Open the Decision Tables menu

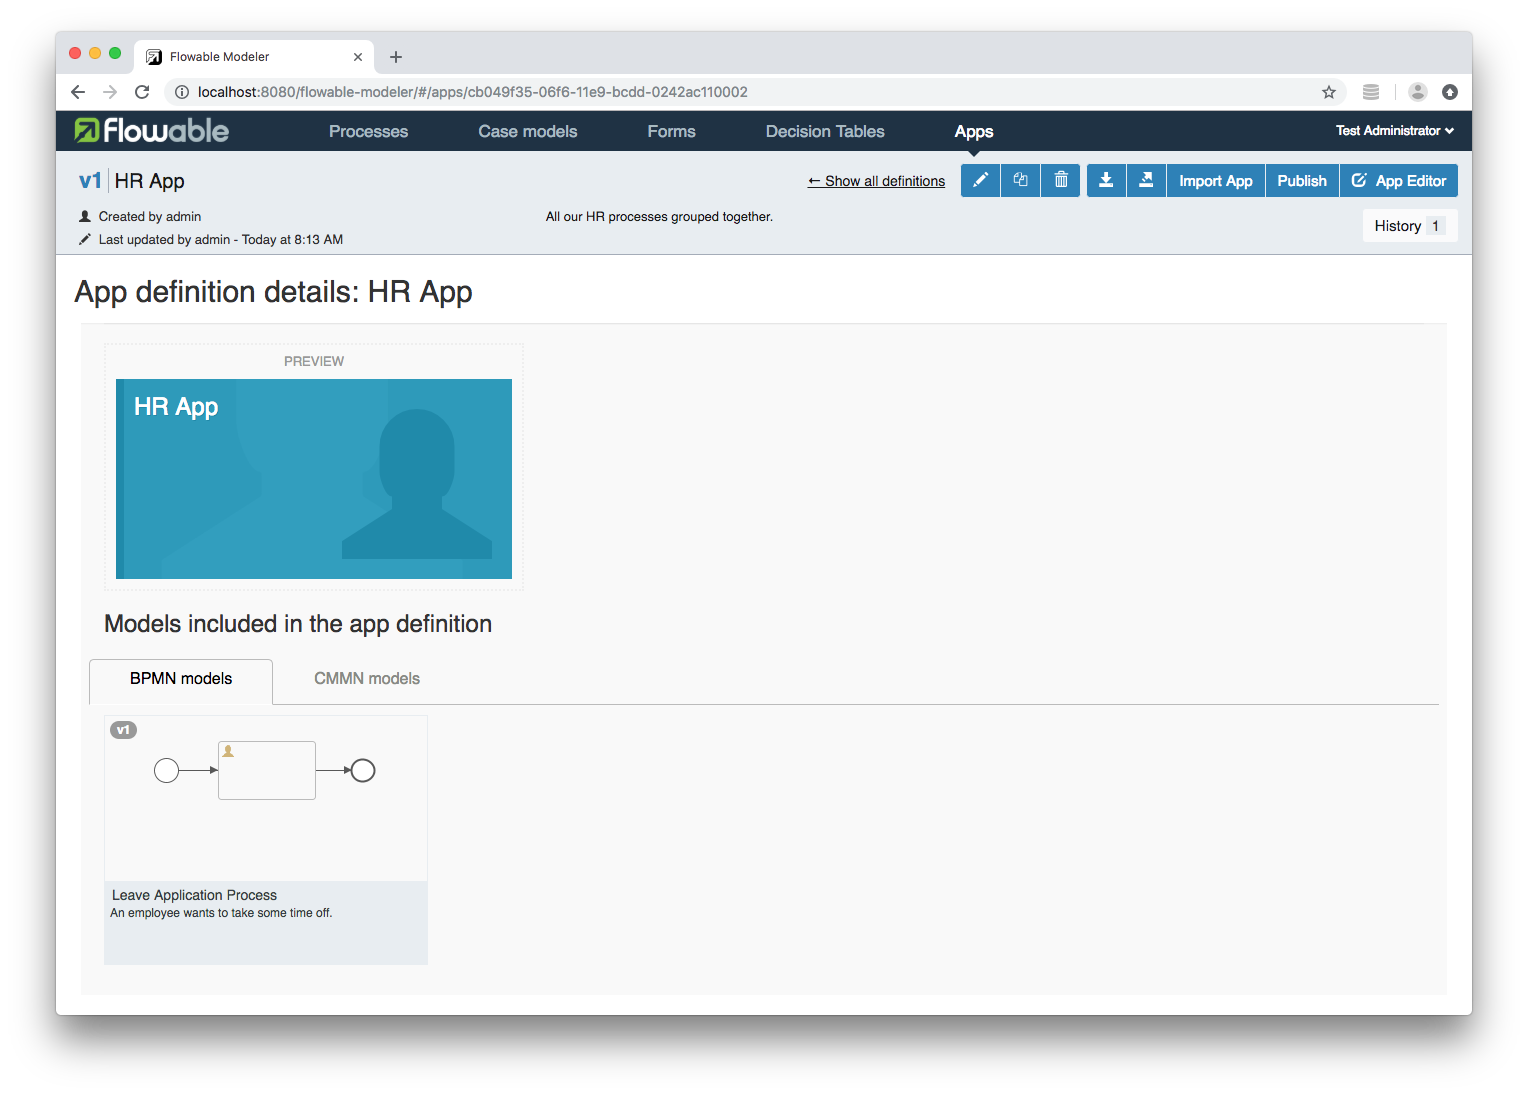pyautogui.click(x=825, y=131)
